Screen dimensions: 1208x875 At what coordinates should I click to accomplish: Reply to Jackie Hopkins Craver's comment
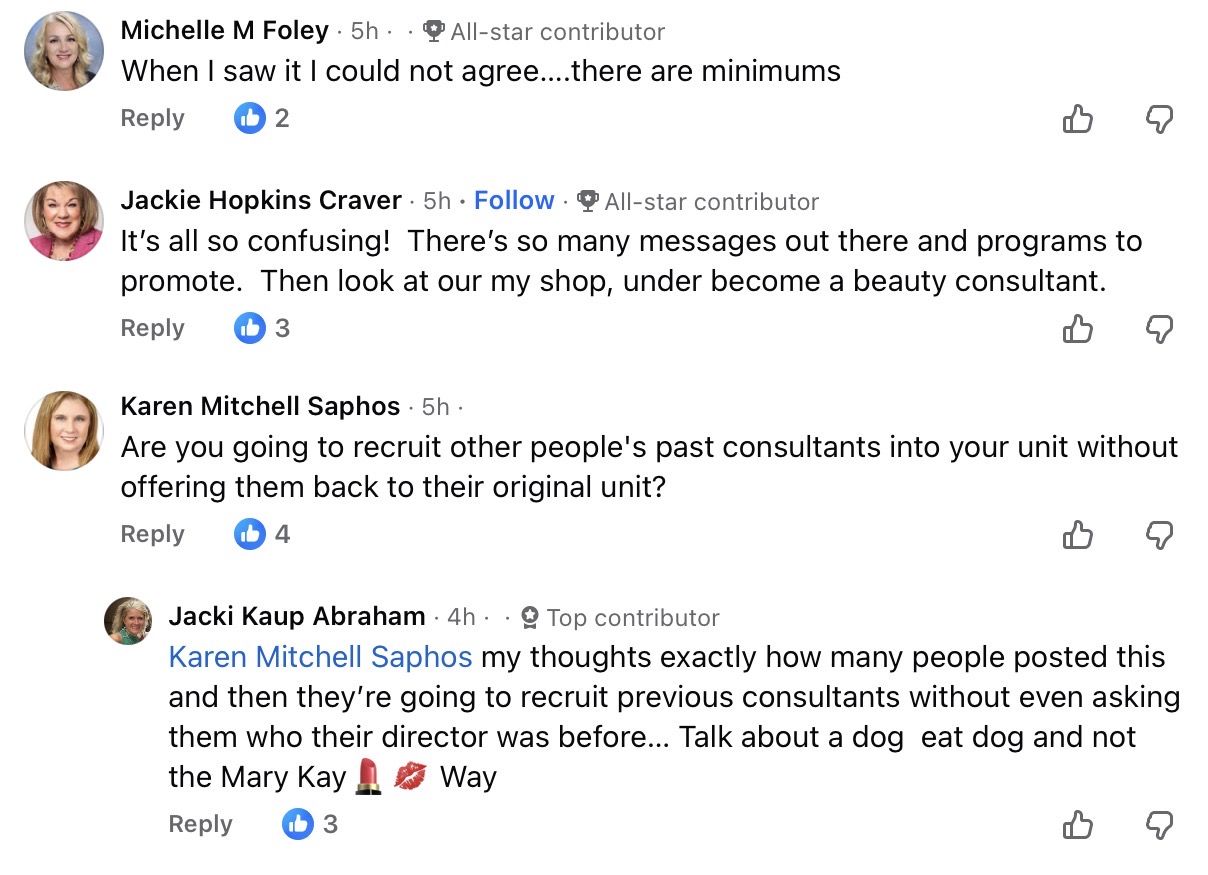click(x=152, y=328)
